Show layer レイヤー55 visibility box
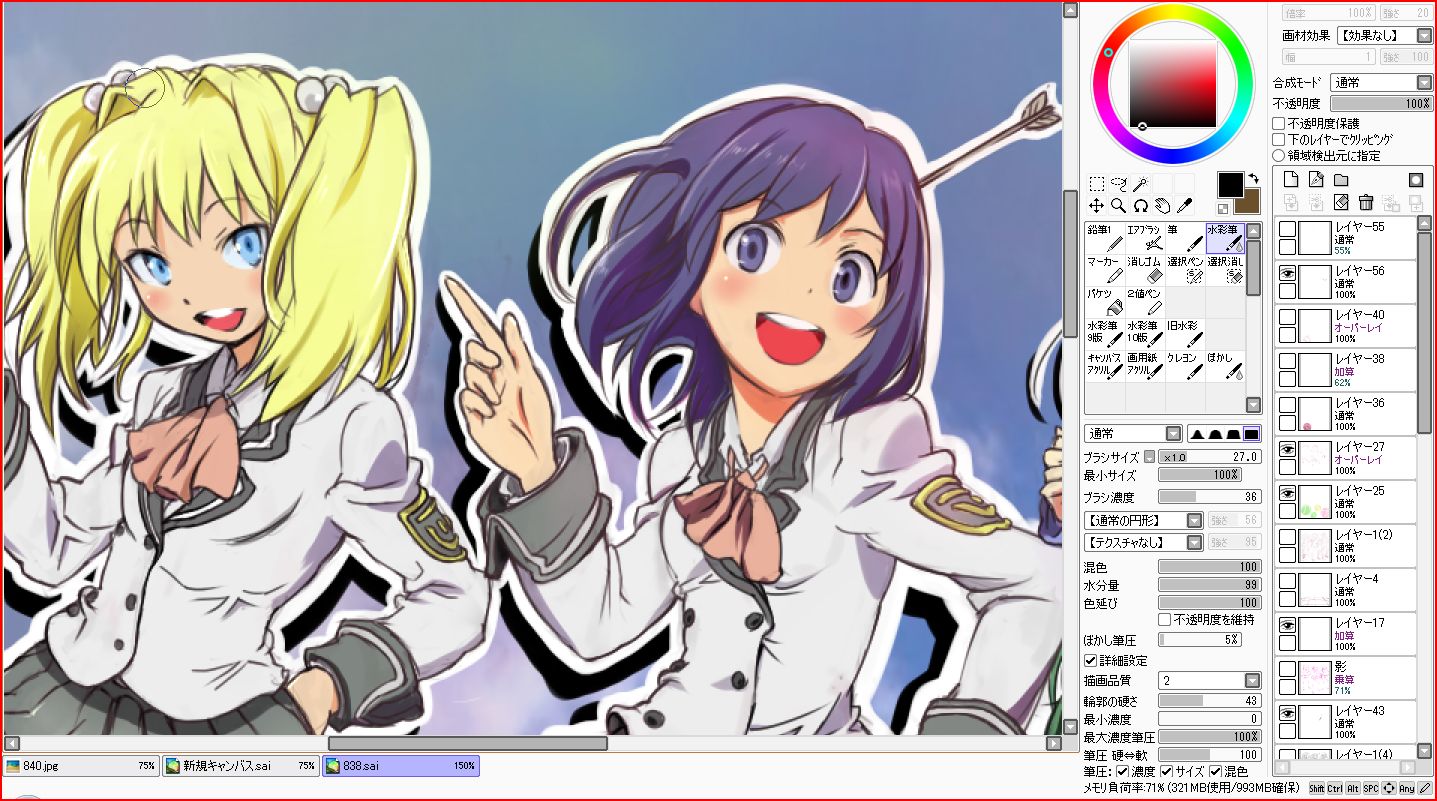This screenshot has height=801, width=1437. [1287, 228]
